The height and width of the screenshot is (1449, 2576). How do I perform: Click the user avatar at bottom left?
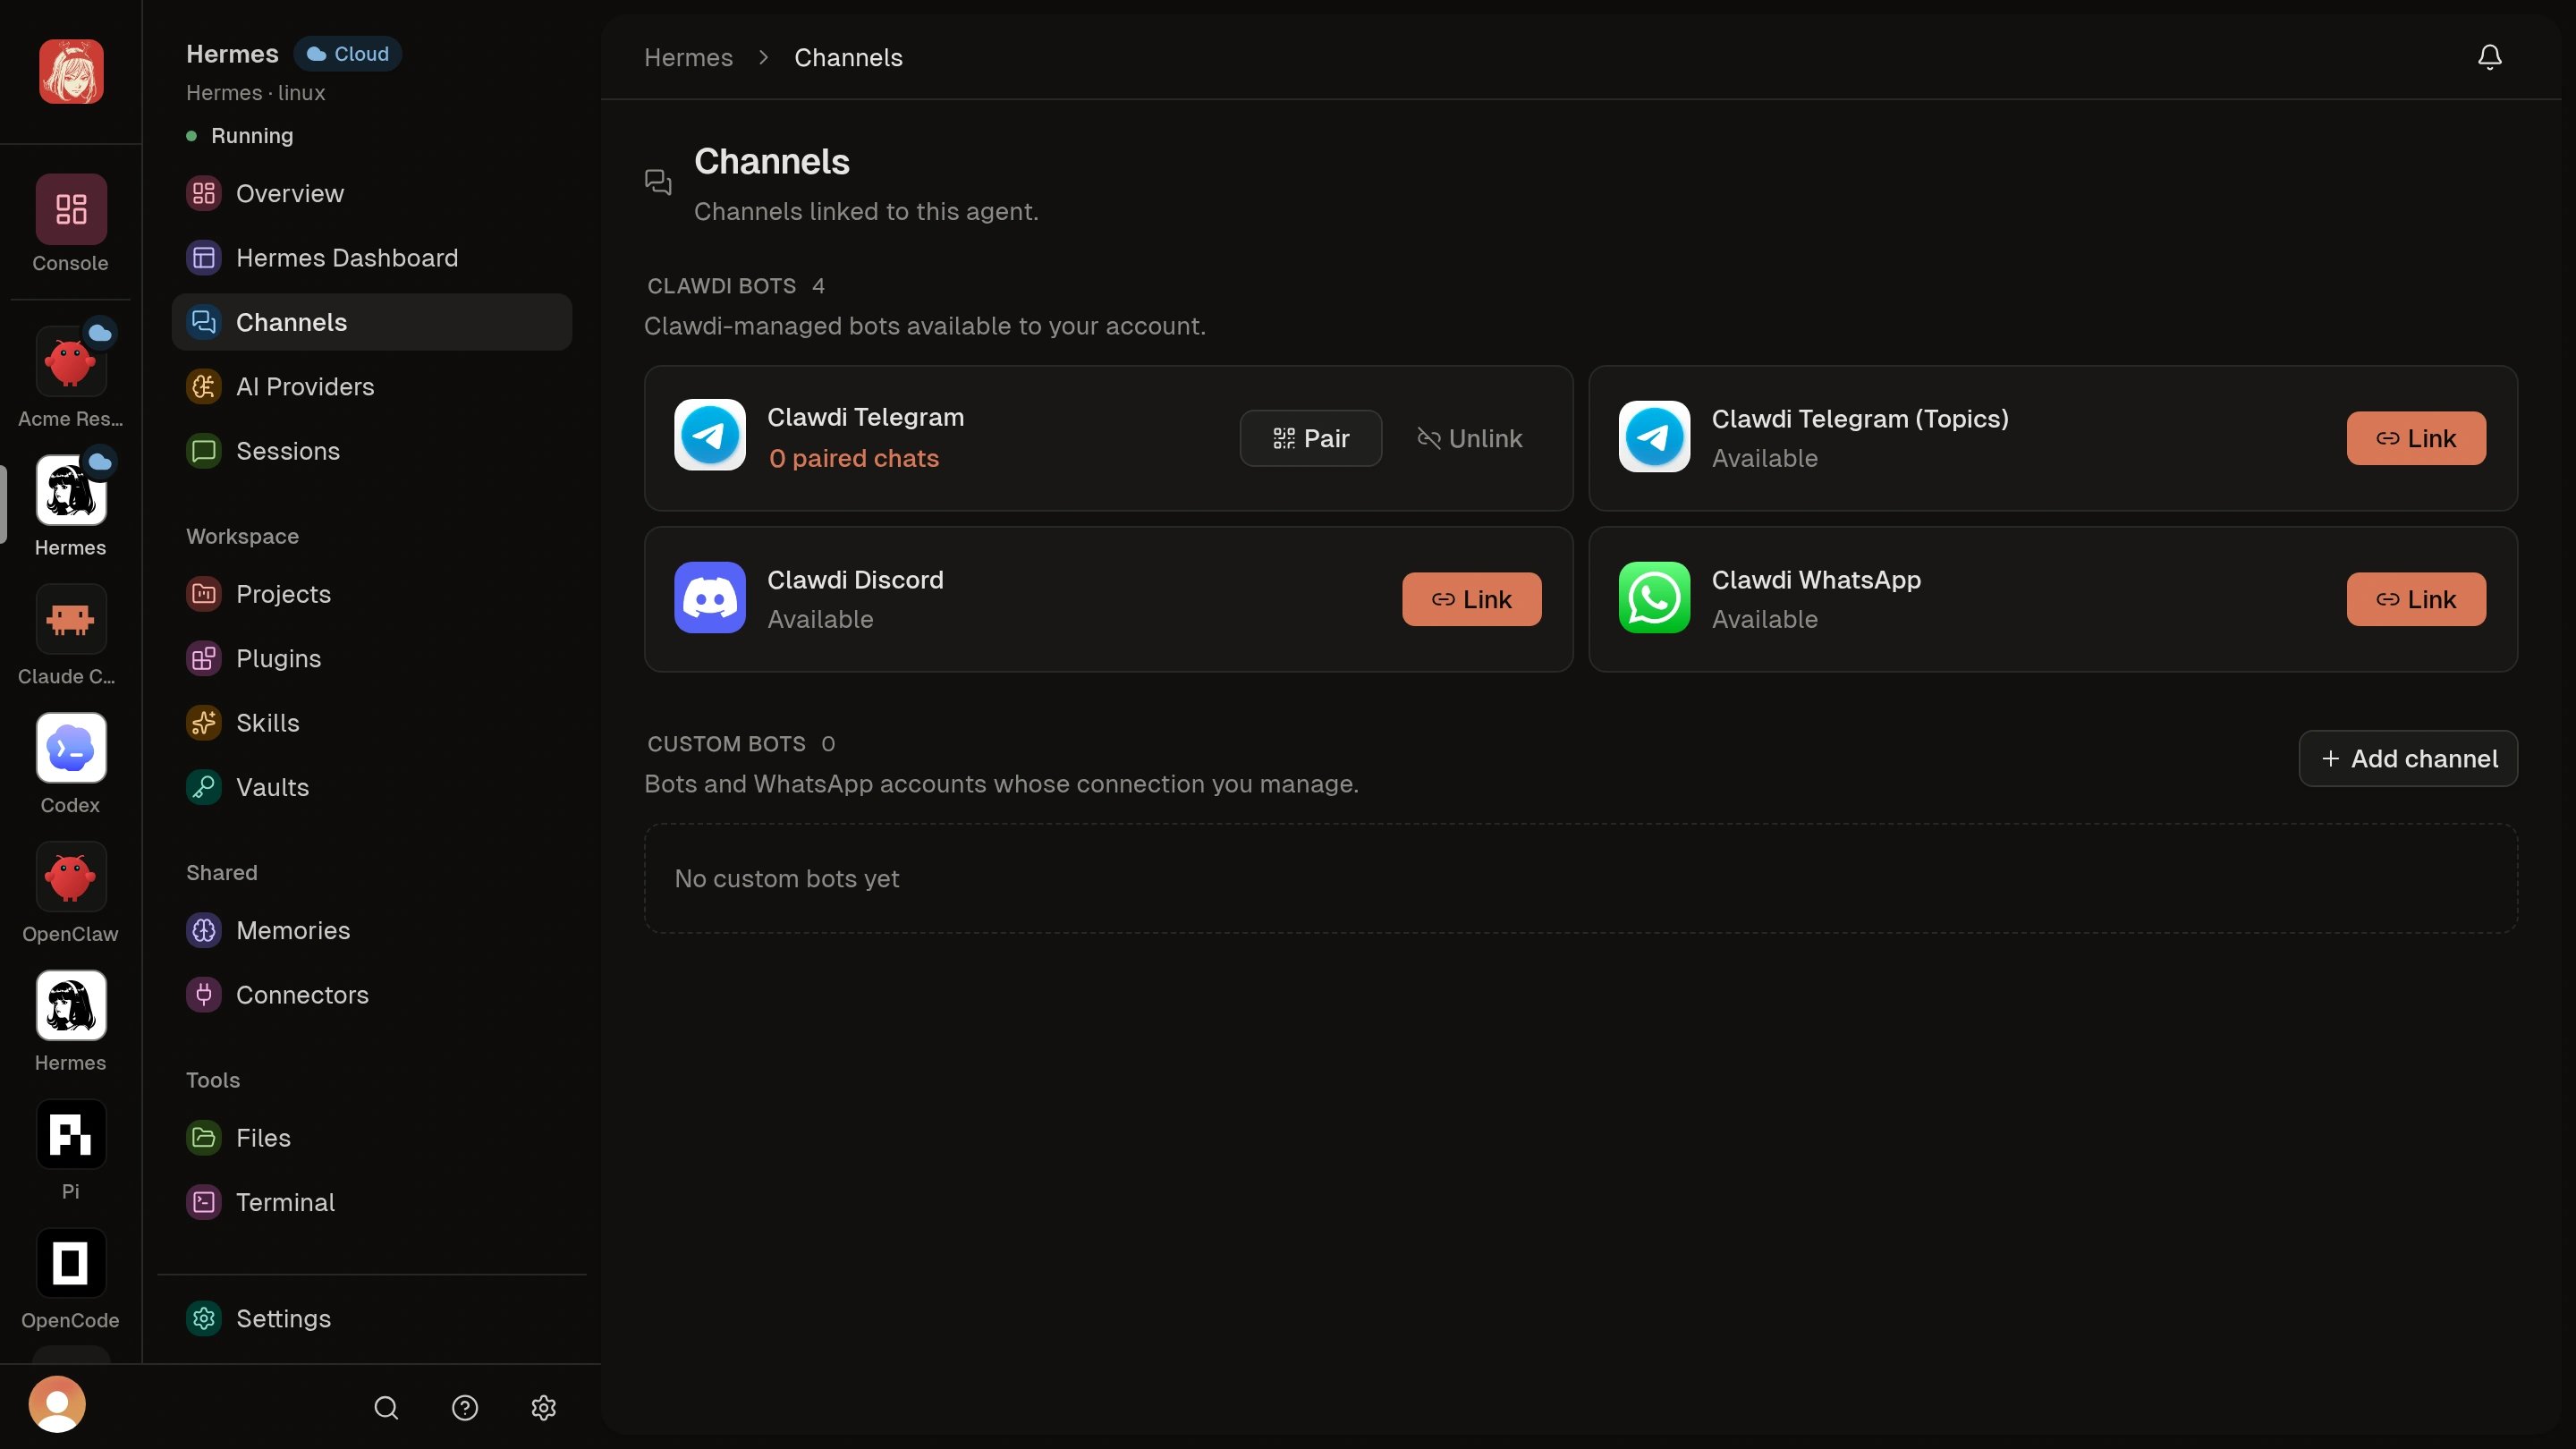[x=57, y=1405]
